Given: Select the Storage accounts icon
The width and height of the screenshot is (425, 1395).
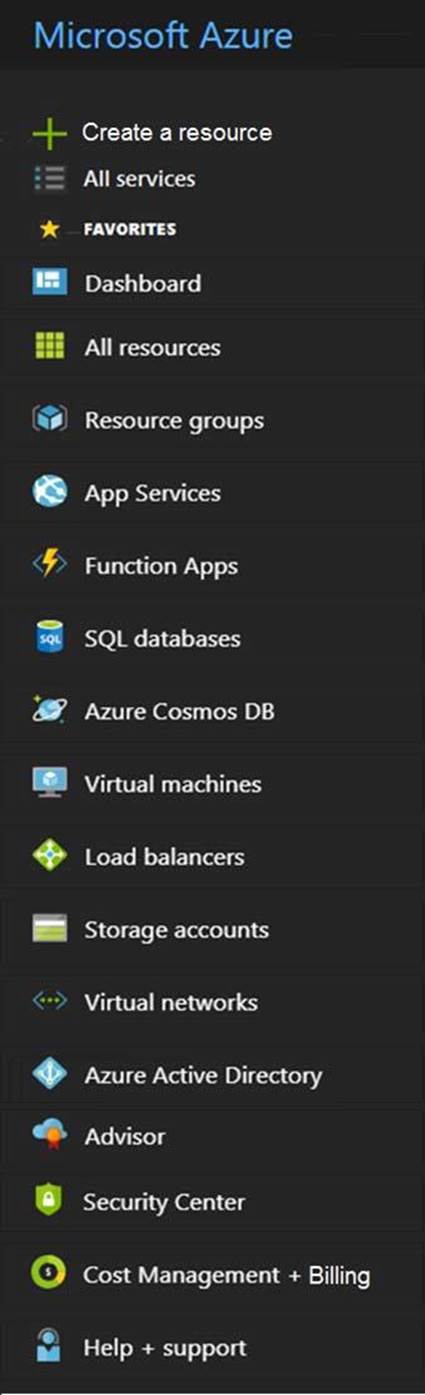Looking at the screenshot, I should click(49, 930).
